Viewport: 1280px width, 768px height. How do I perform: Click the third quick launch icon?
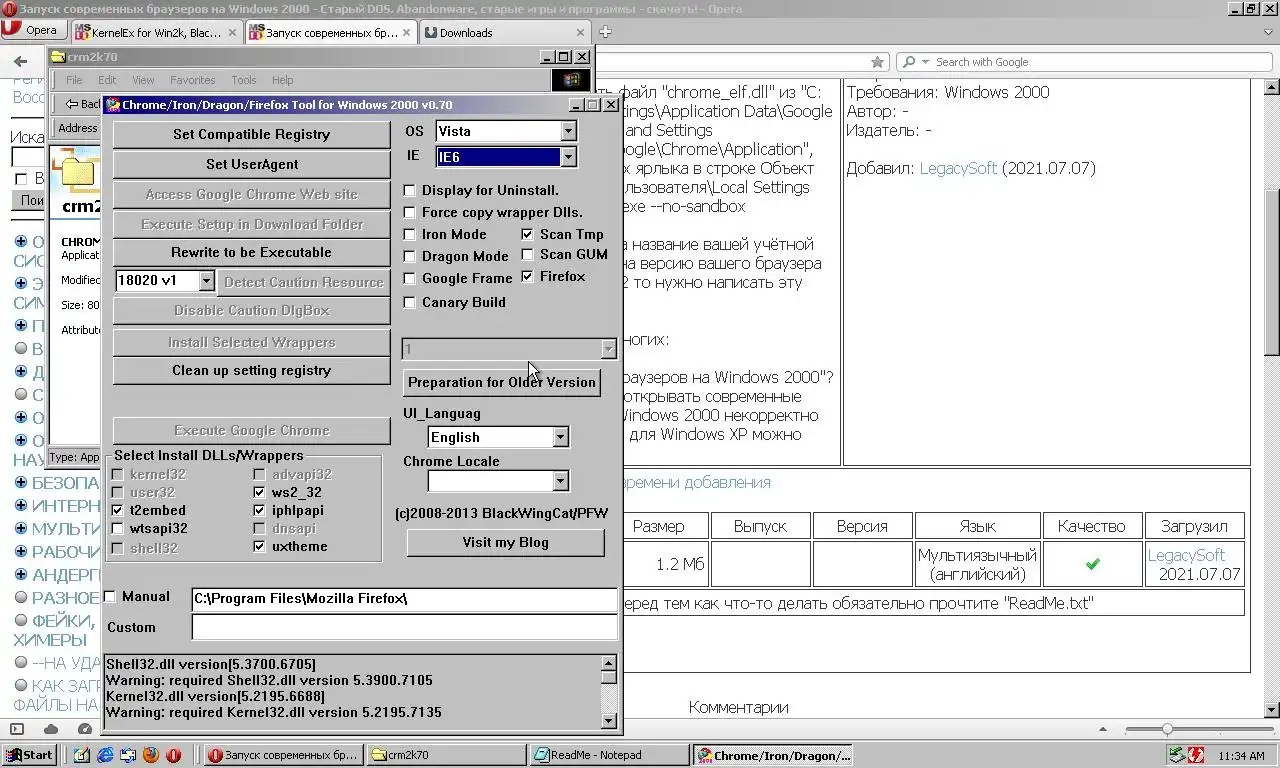pos(128,755)
